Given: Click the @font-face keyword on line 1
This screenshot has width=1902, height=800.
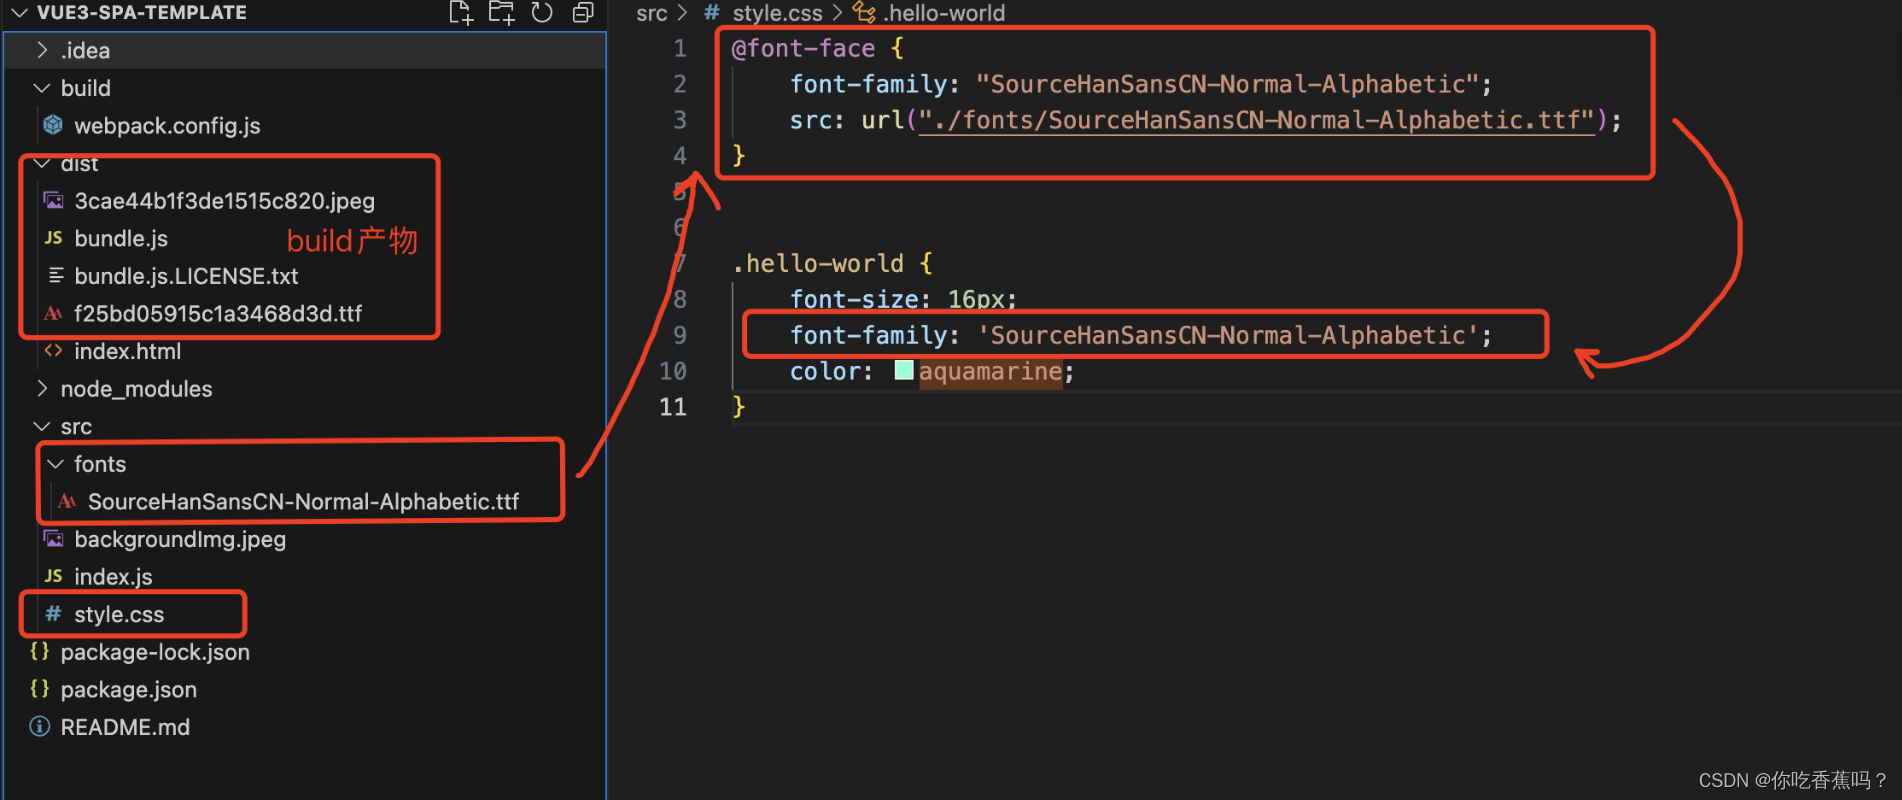Looking at the screenshot, I should [x=803, y=48].
